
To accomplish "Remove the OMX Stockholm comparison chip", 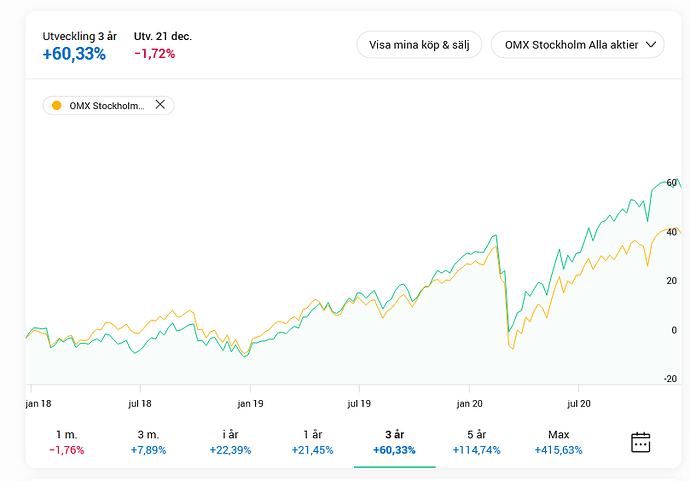I will [x=160, y=105].
